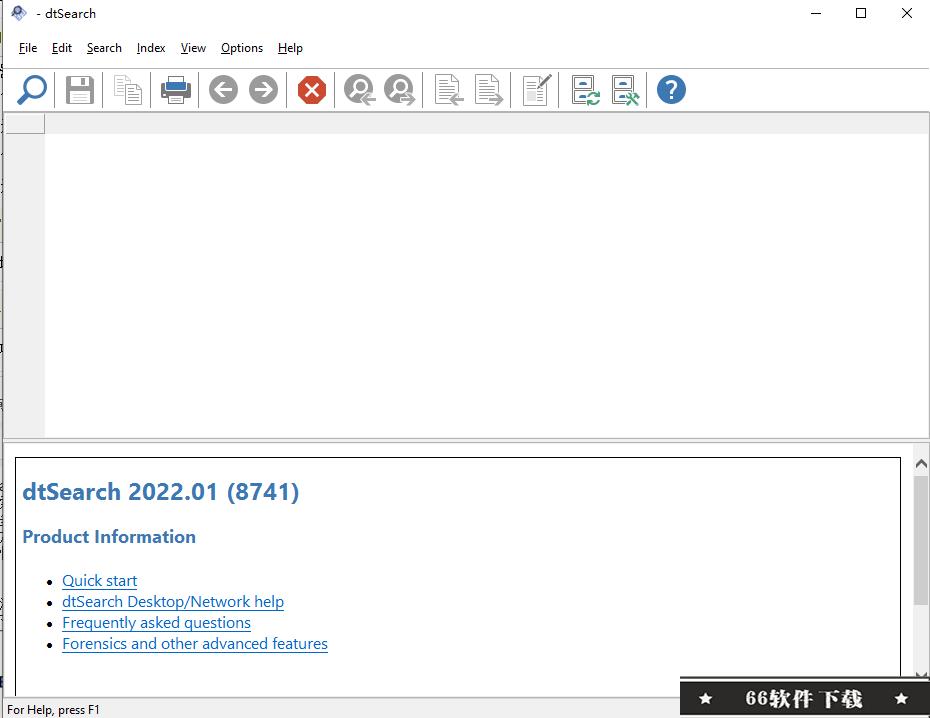Open the Search menu
The image size is (930, 718).
click(104, 48)
